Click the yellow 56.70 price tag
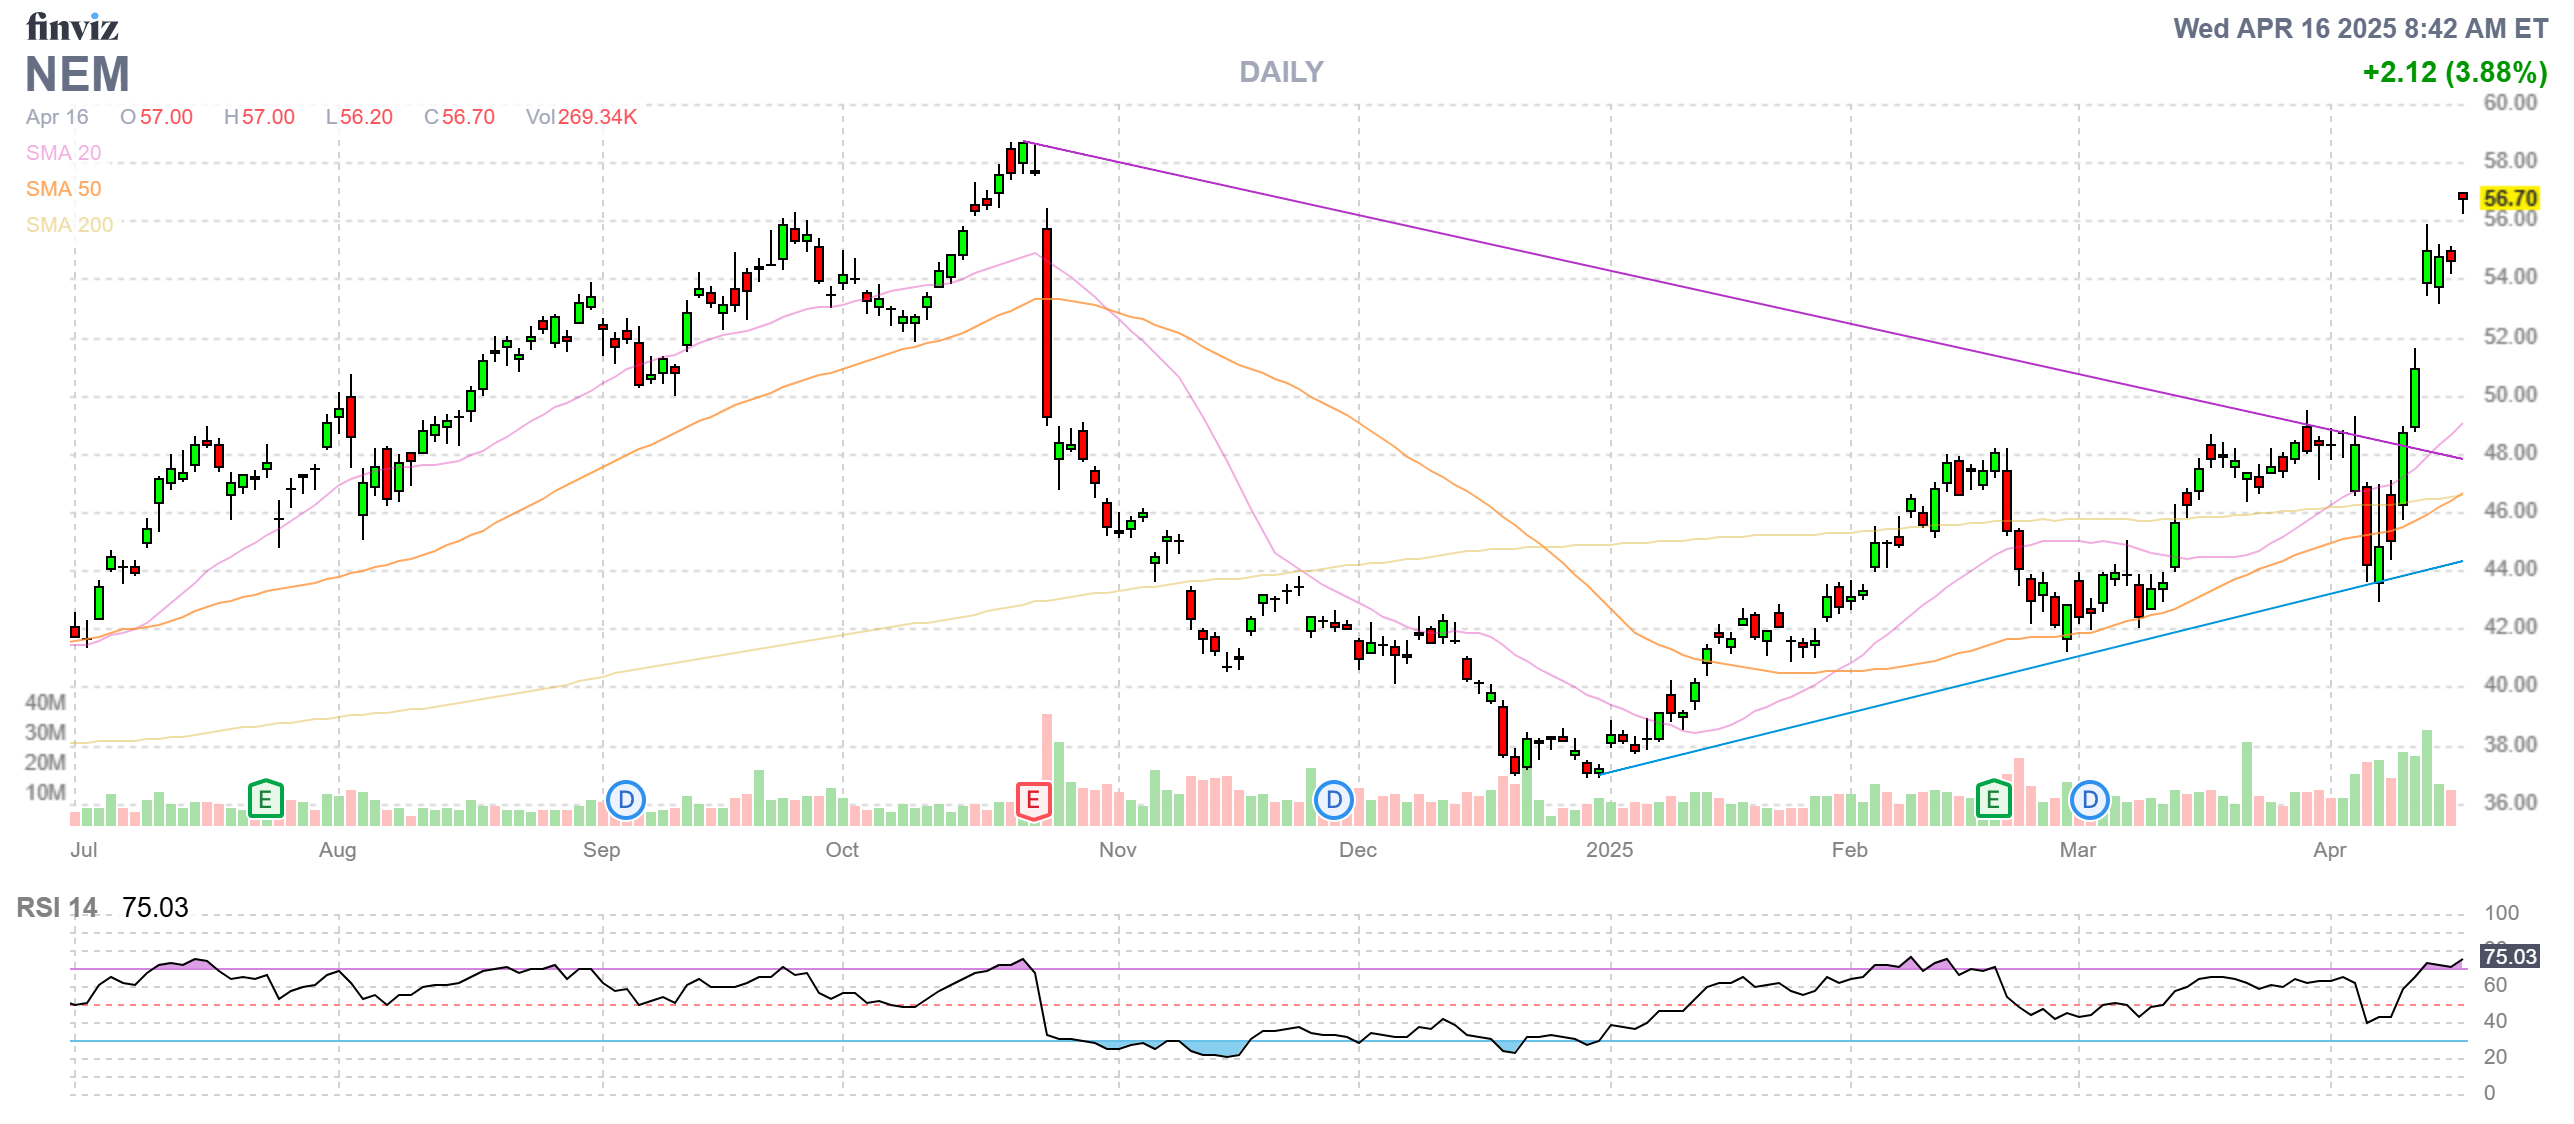The image size is (2574, 1124). click(x=2510, y=198)
